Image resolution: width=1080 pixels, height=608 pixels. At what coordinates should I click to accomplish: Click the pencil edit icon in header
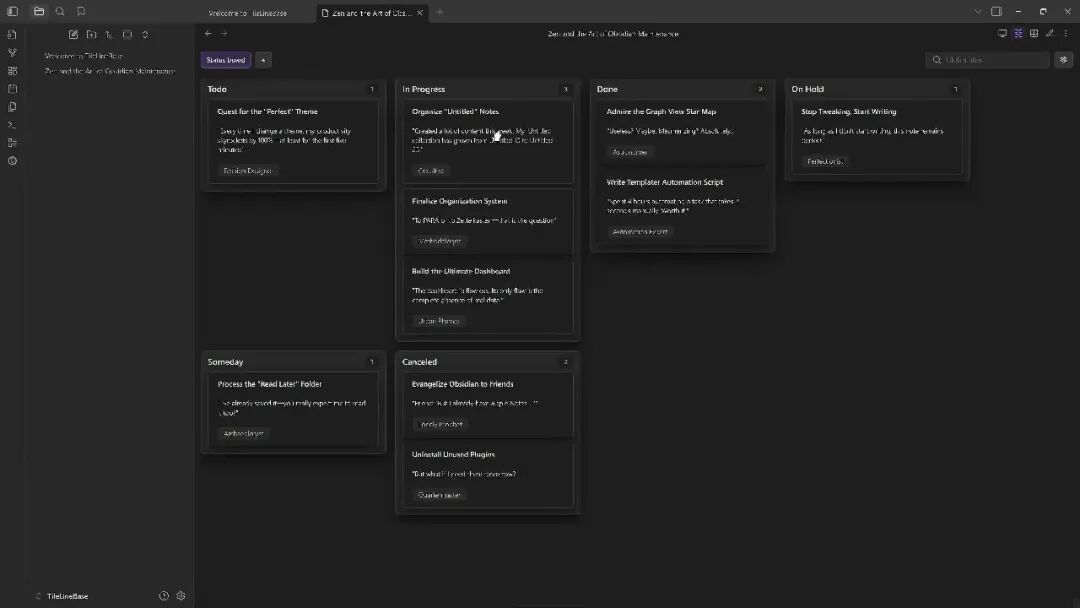(x=1050, y=33)
